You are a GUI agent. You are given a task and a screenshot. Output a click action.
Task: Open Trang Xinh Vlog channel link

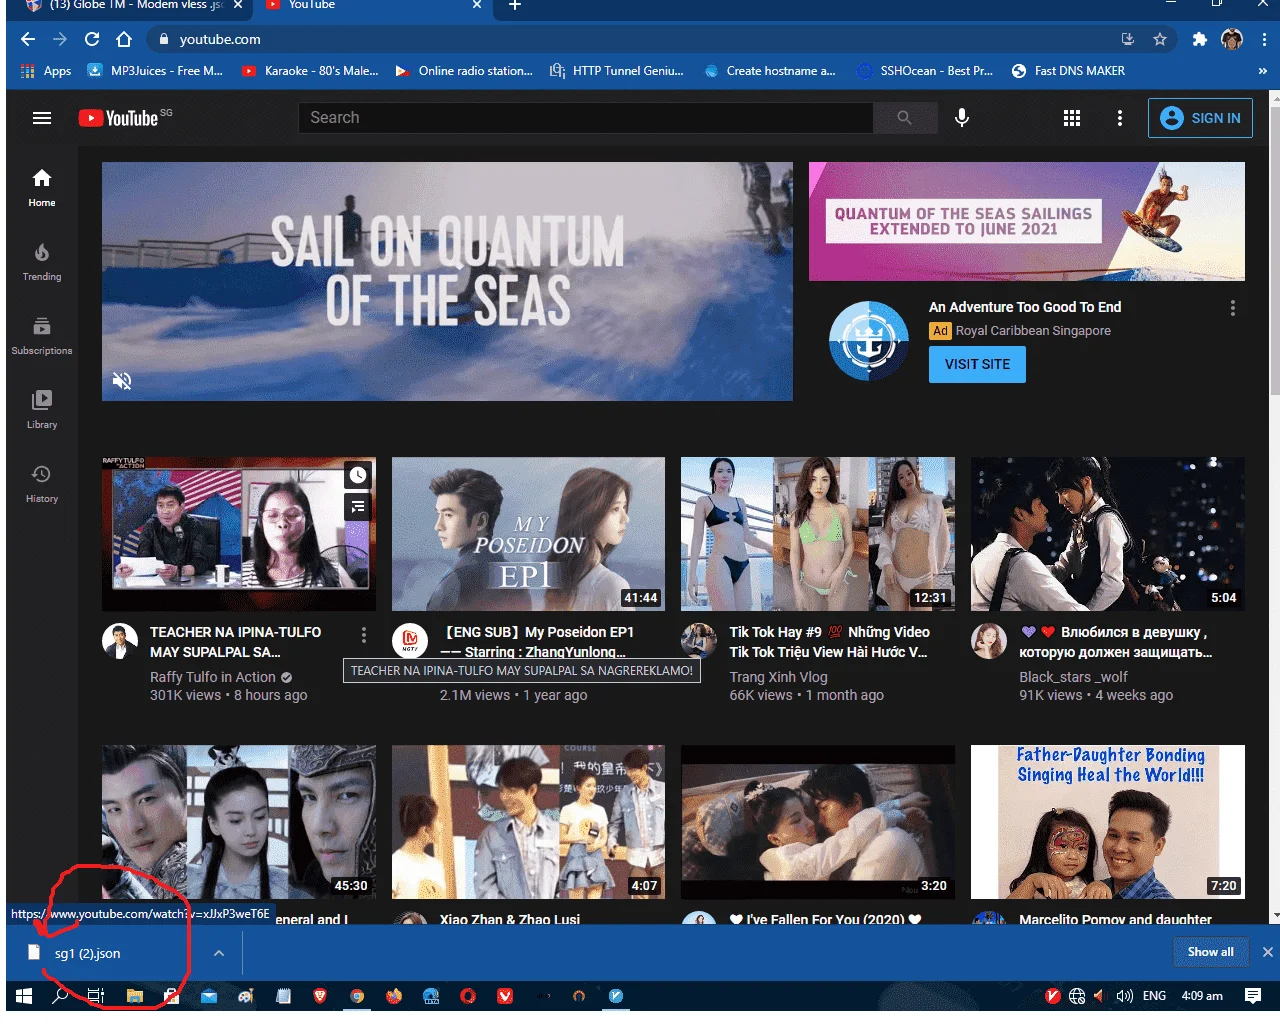click(779, 677)
